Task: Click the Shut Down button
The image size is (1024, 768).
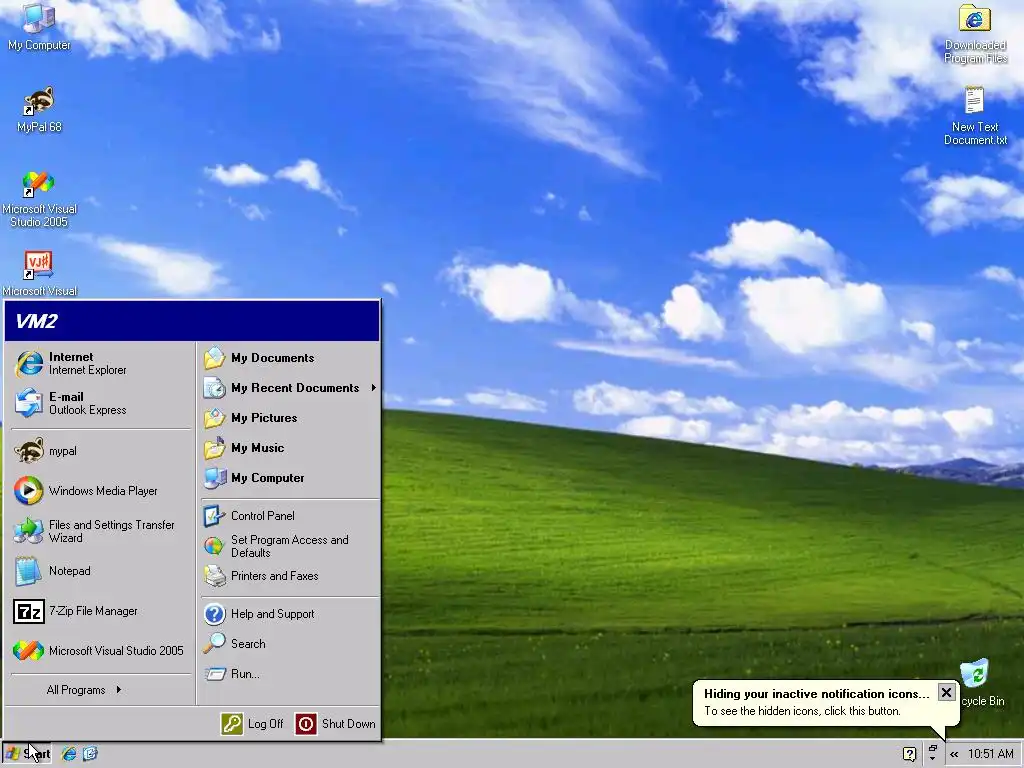Action: (335, 724)
